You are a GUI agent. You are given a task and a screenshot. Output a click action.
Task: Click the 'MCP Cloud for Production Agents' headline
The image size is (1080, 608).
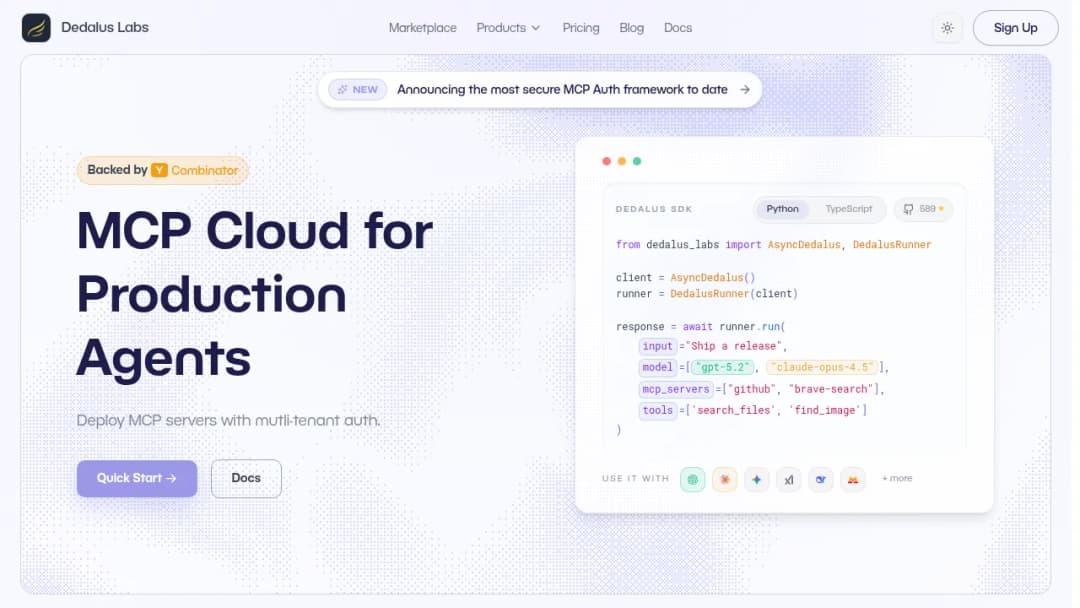pos(255,294)
